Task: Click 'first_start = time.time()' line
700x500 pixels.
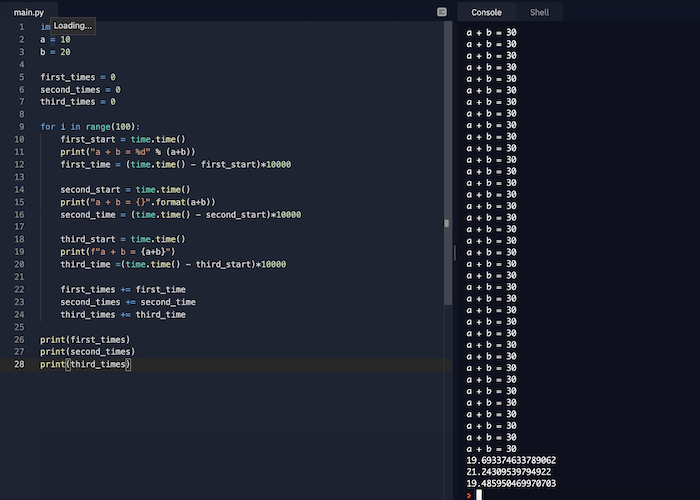Action: coord(123,139)
